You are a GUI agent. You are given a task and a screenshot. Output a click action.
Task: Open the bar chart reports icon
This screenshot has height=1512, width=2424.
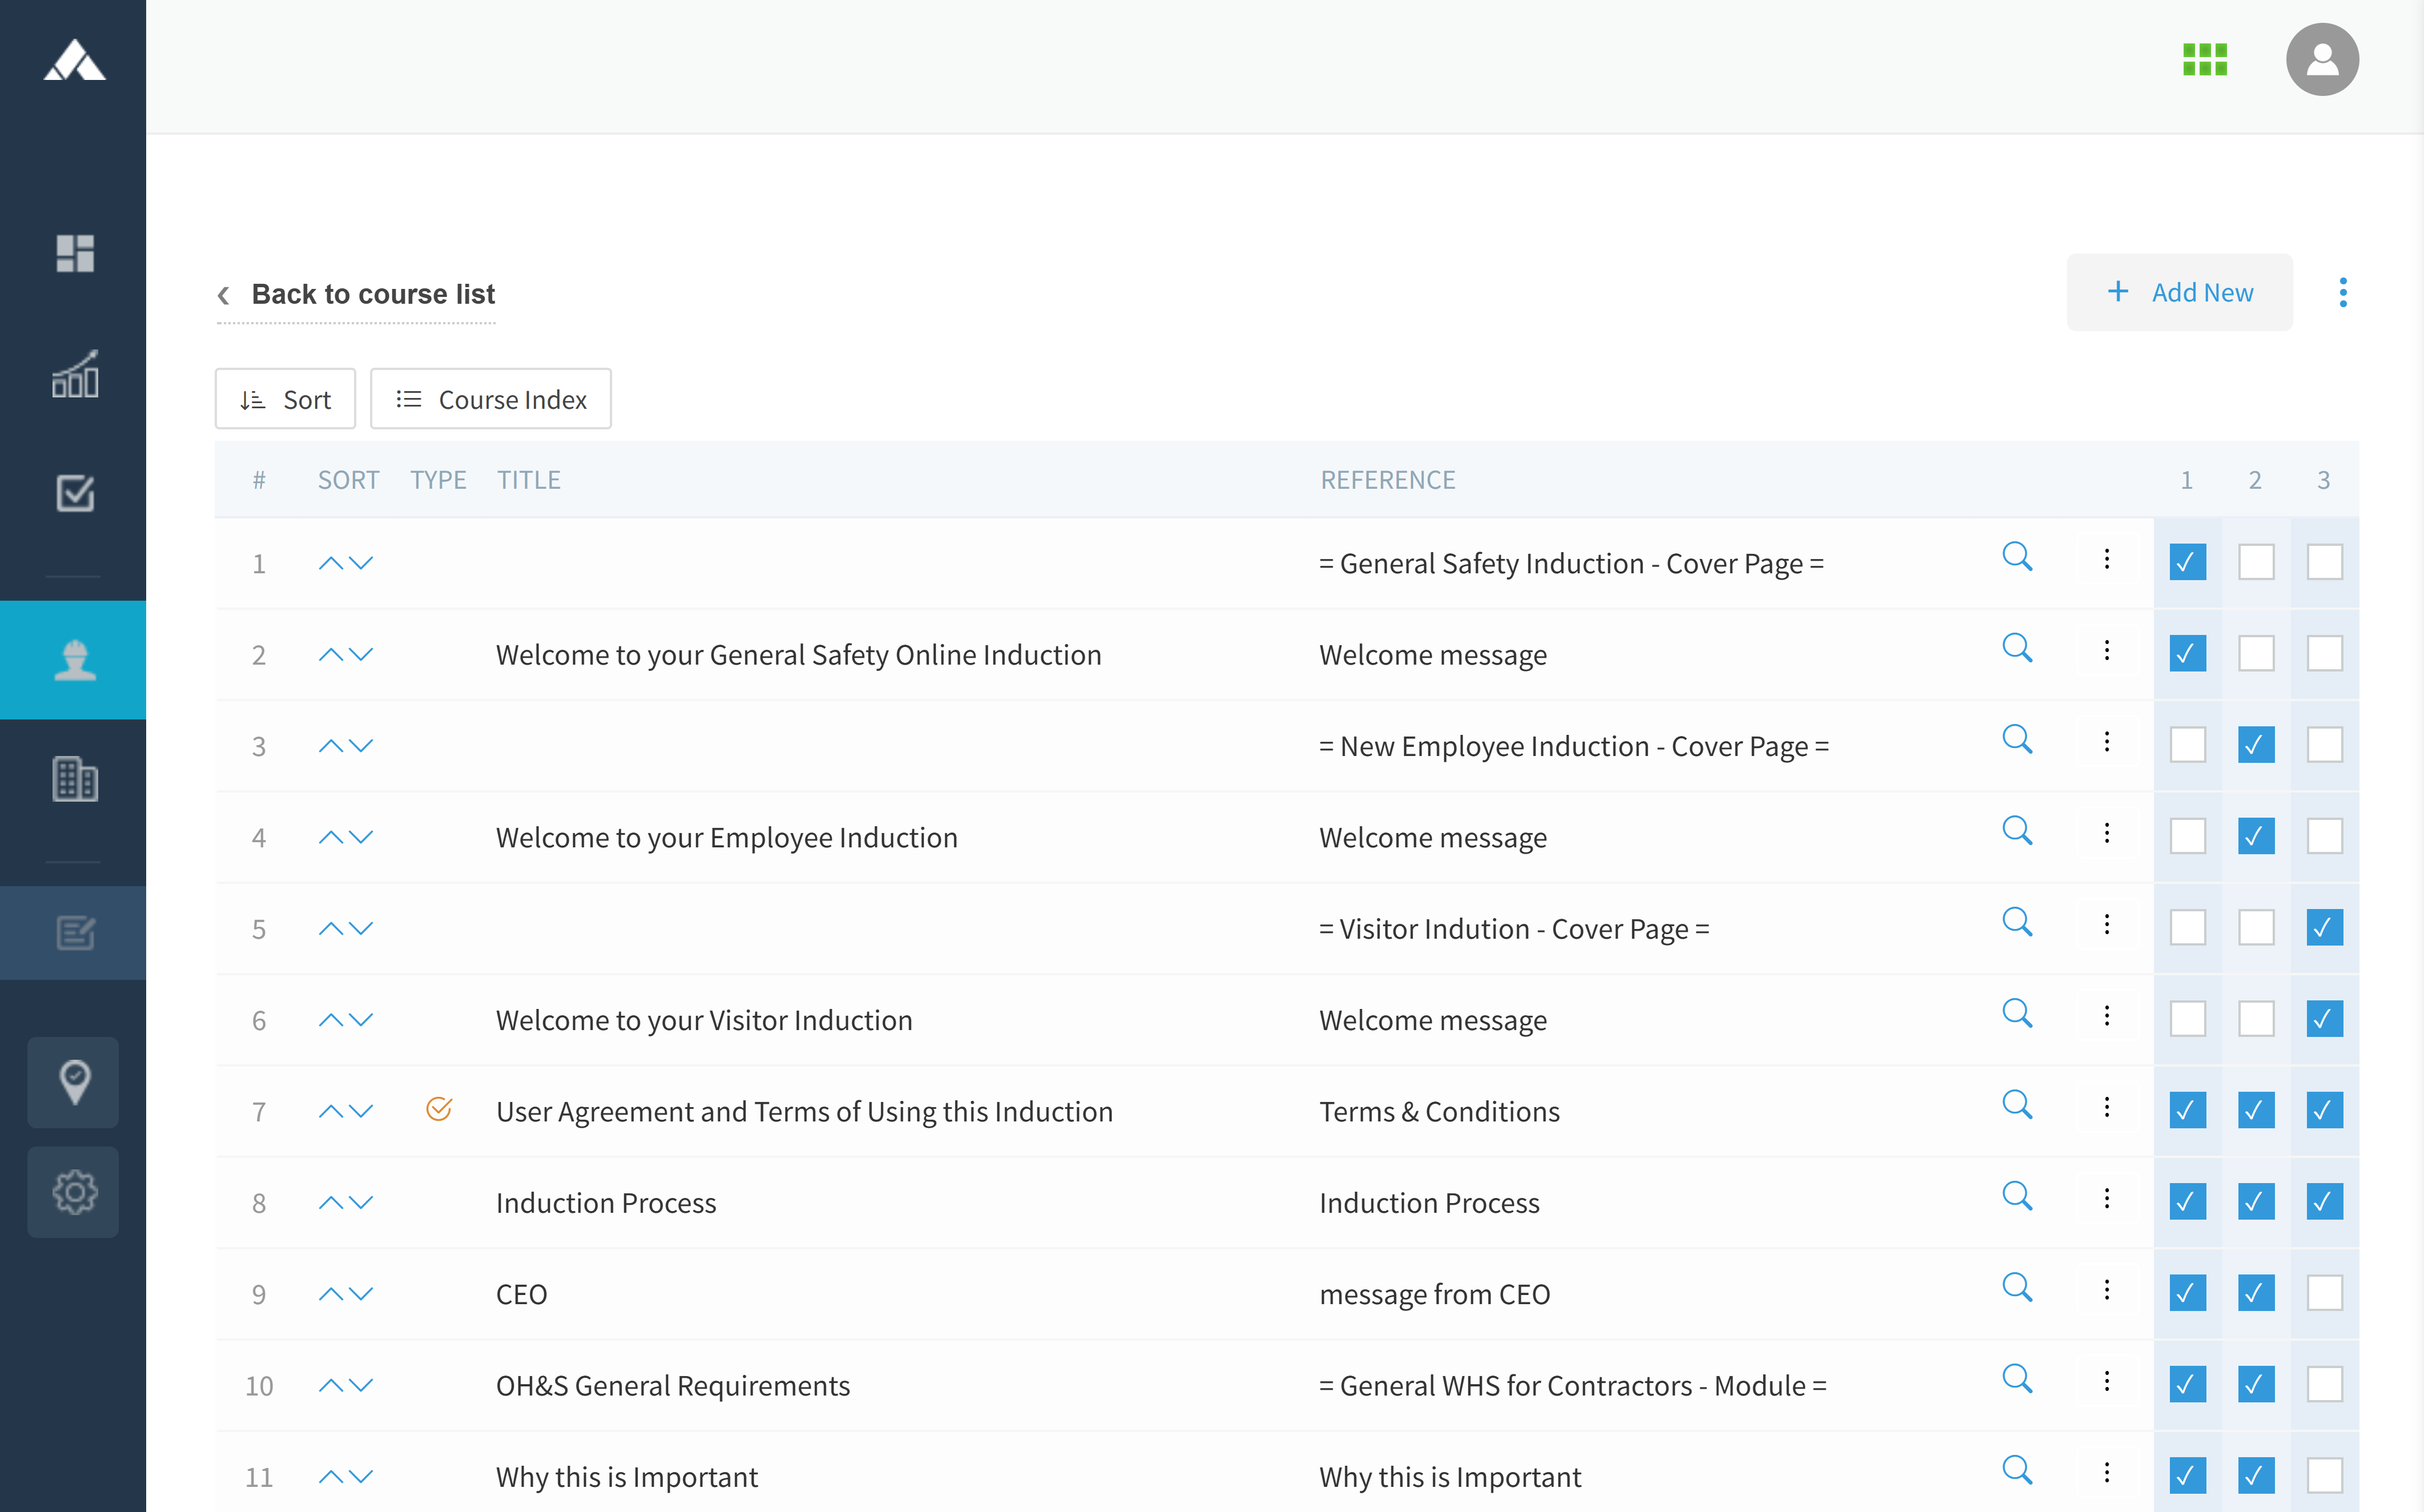75,374
